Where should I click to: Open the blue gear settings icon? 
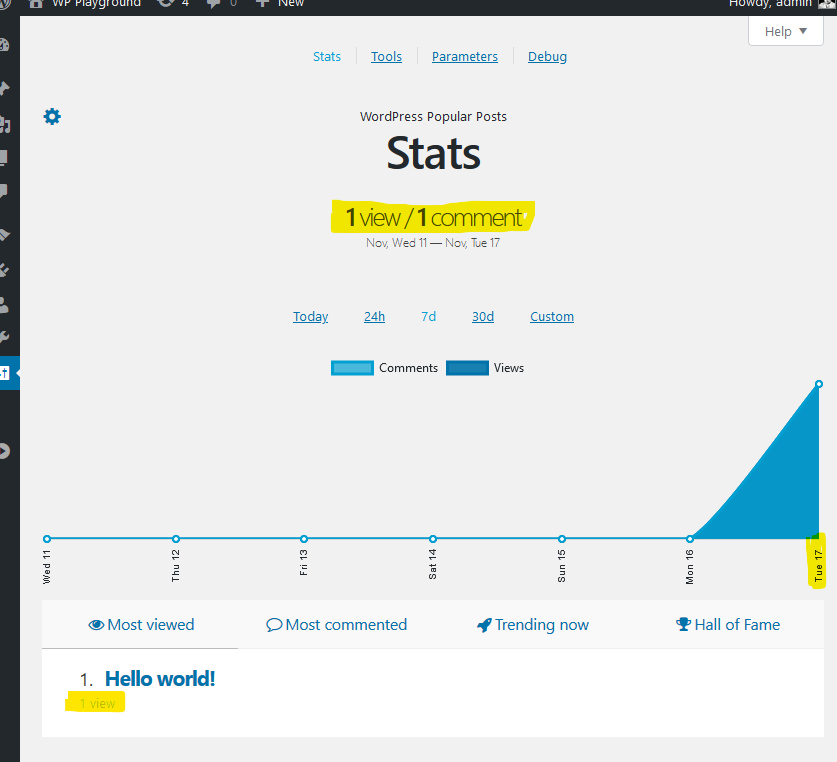point(52,116)
